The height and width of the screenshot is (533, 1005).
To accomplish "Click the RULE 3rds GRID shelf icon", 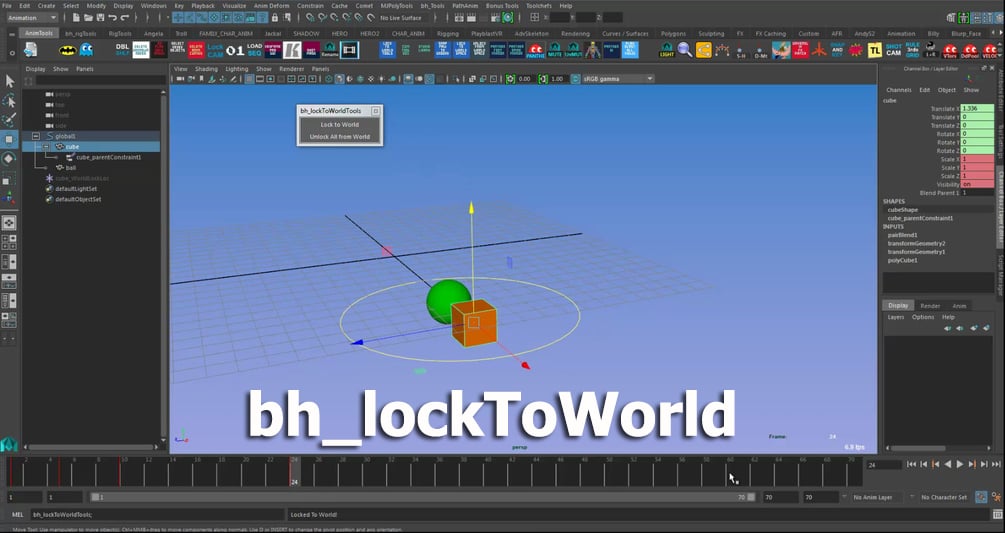I will [x=912, y=50].
